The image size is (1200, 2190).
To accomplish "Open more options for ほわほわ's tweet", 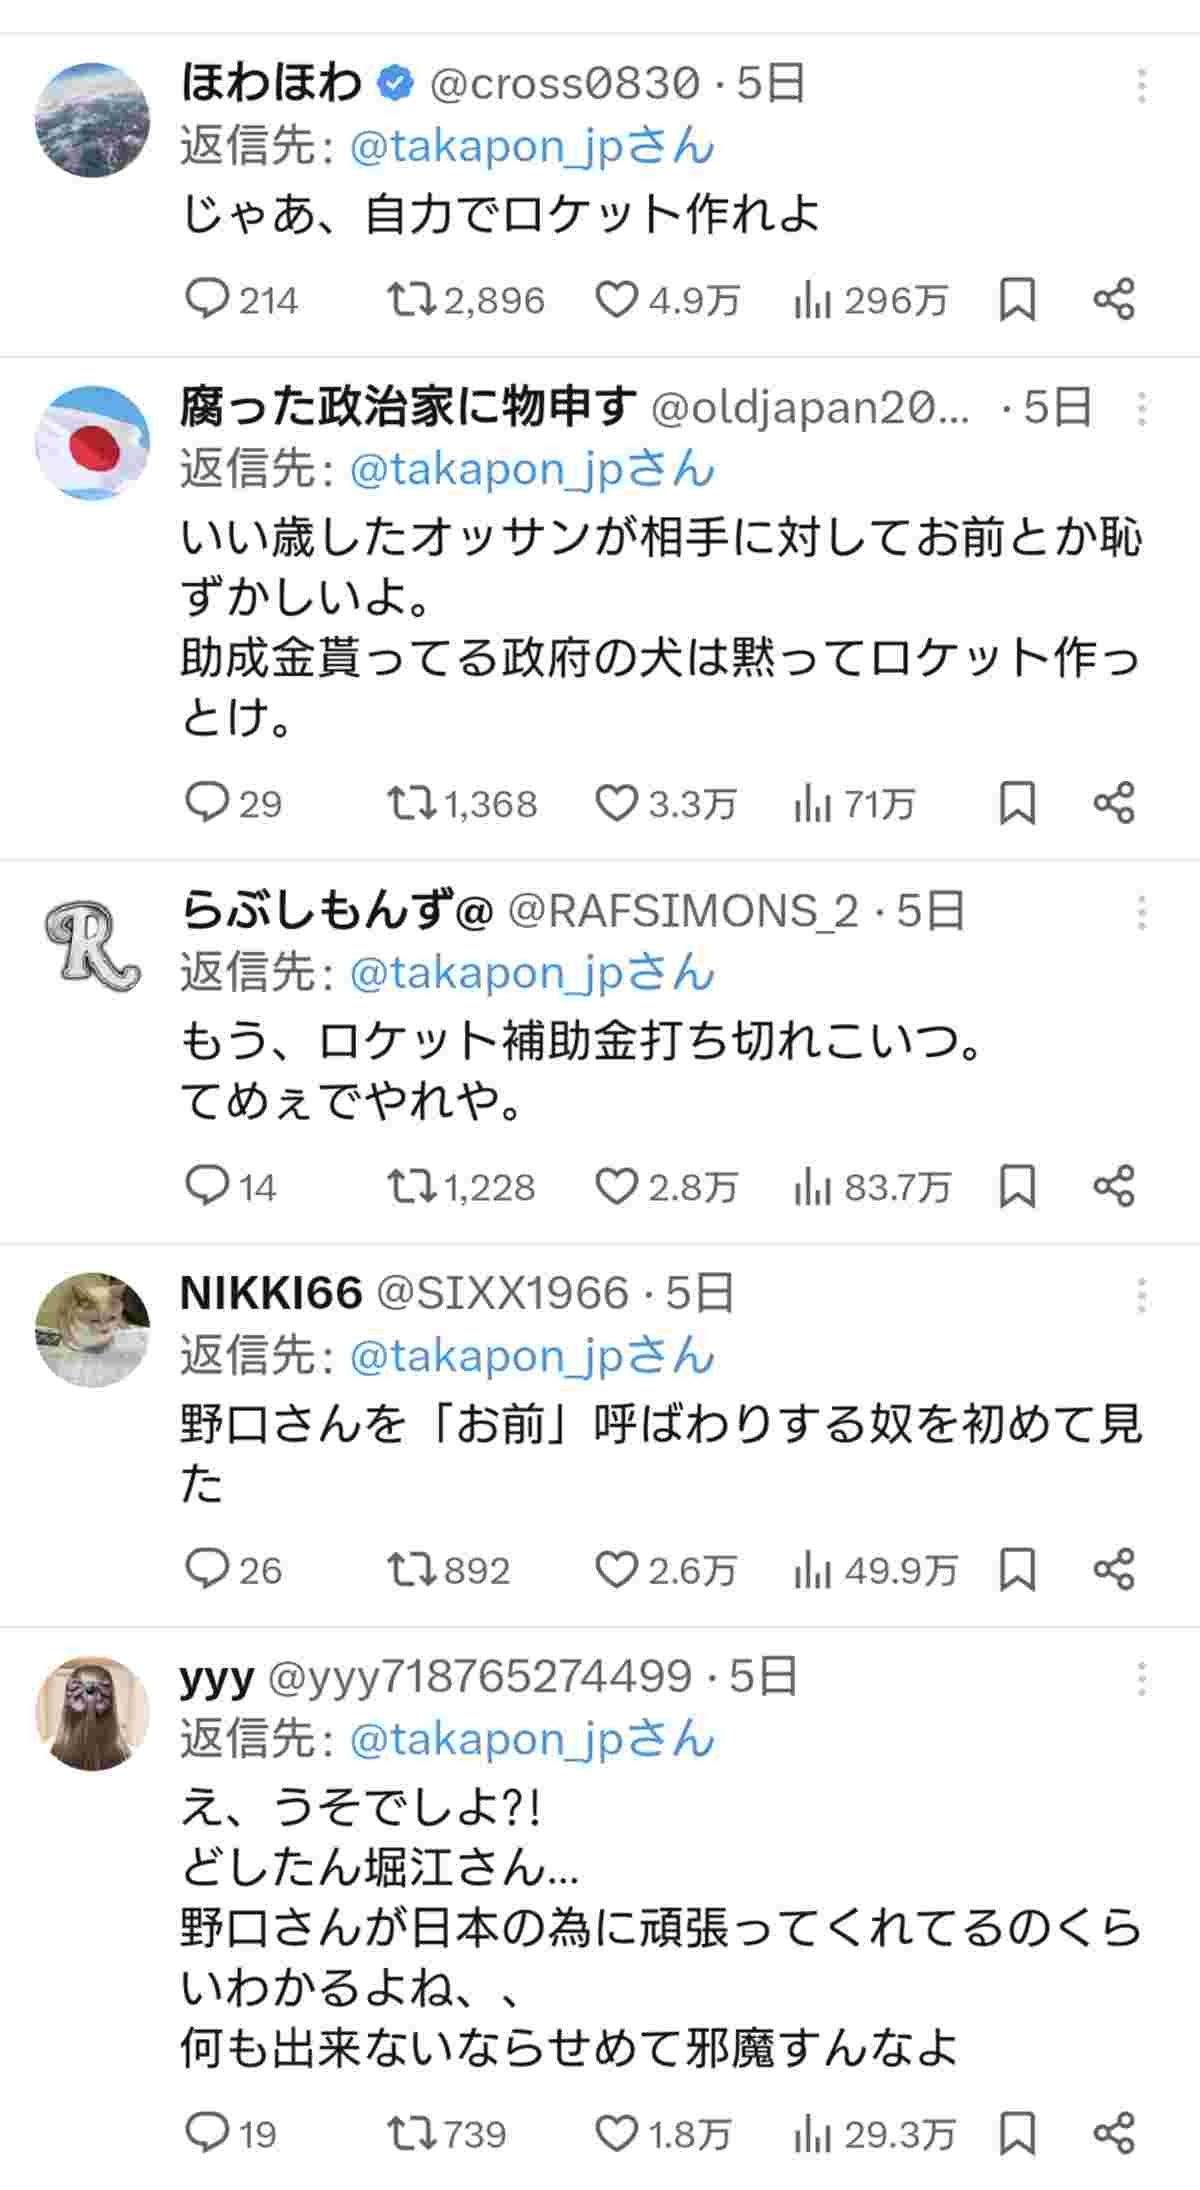I will pyautogui.click(x=1141, y=86).
